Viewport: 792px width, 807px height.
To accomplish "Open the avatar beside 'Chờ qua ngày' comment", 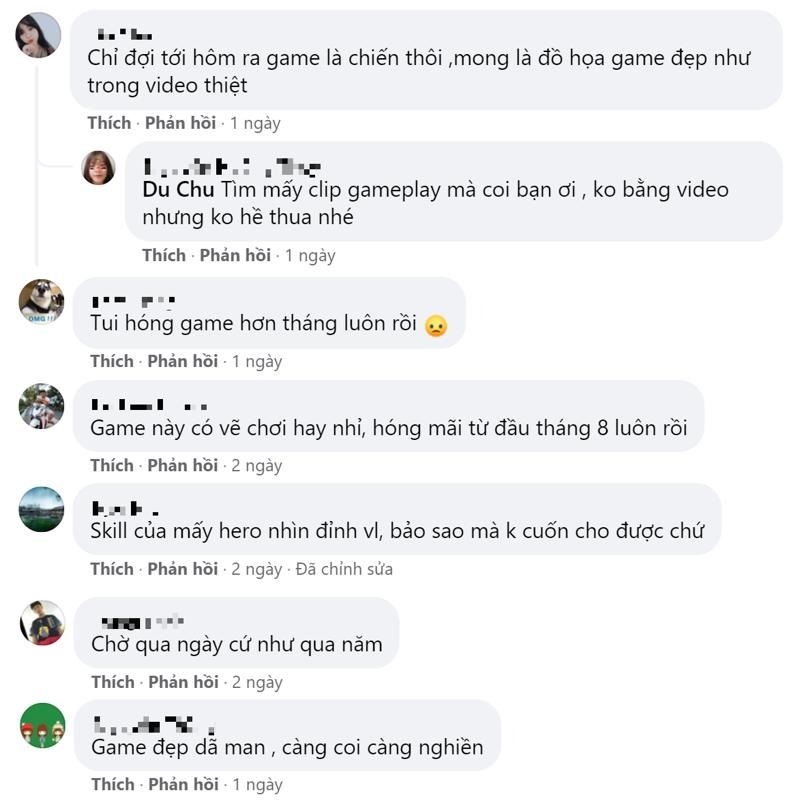I will [x=42, y=623].
